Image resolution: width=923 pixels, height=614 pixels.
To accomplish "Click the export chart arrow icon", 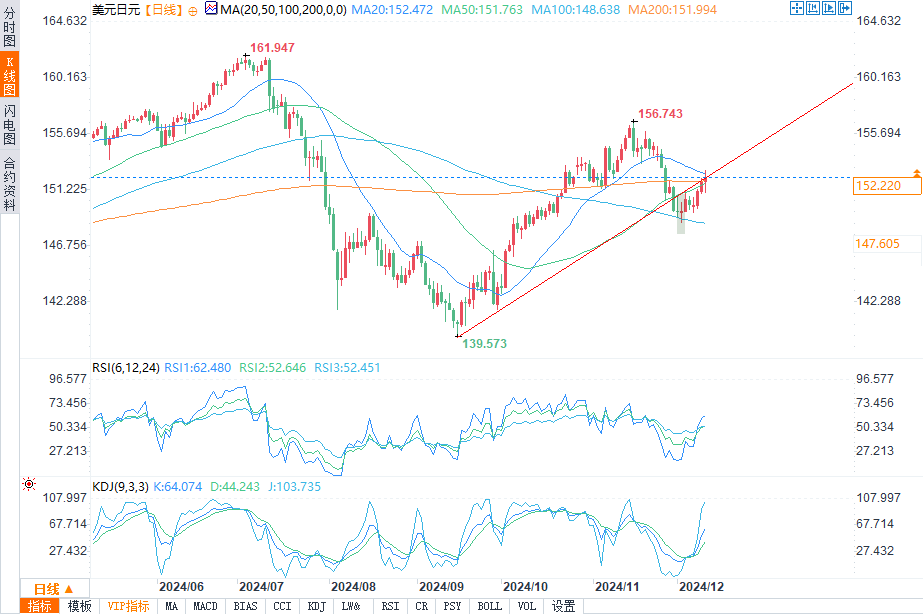I will tap(845, 8).
